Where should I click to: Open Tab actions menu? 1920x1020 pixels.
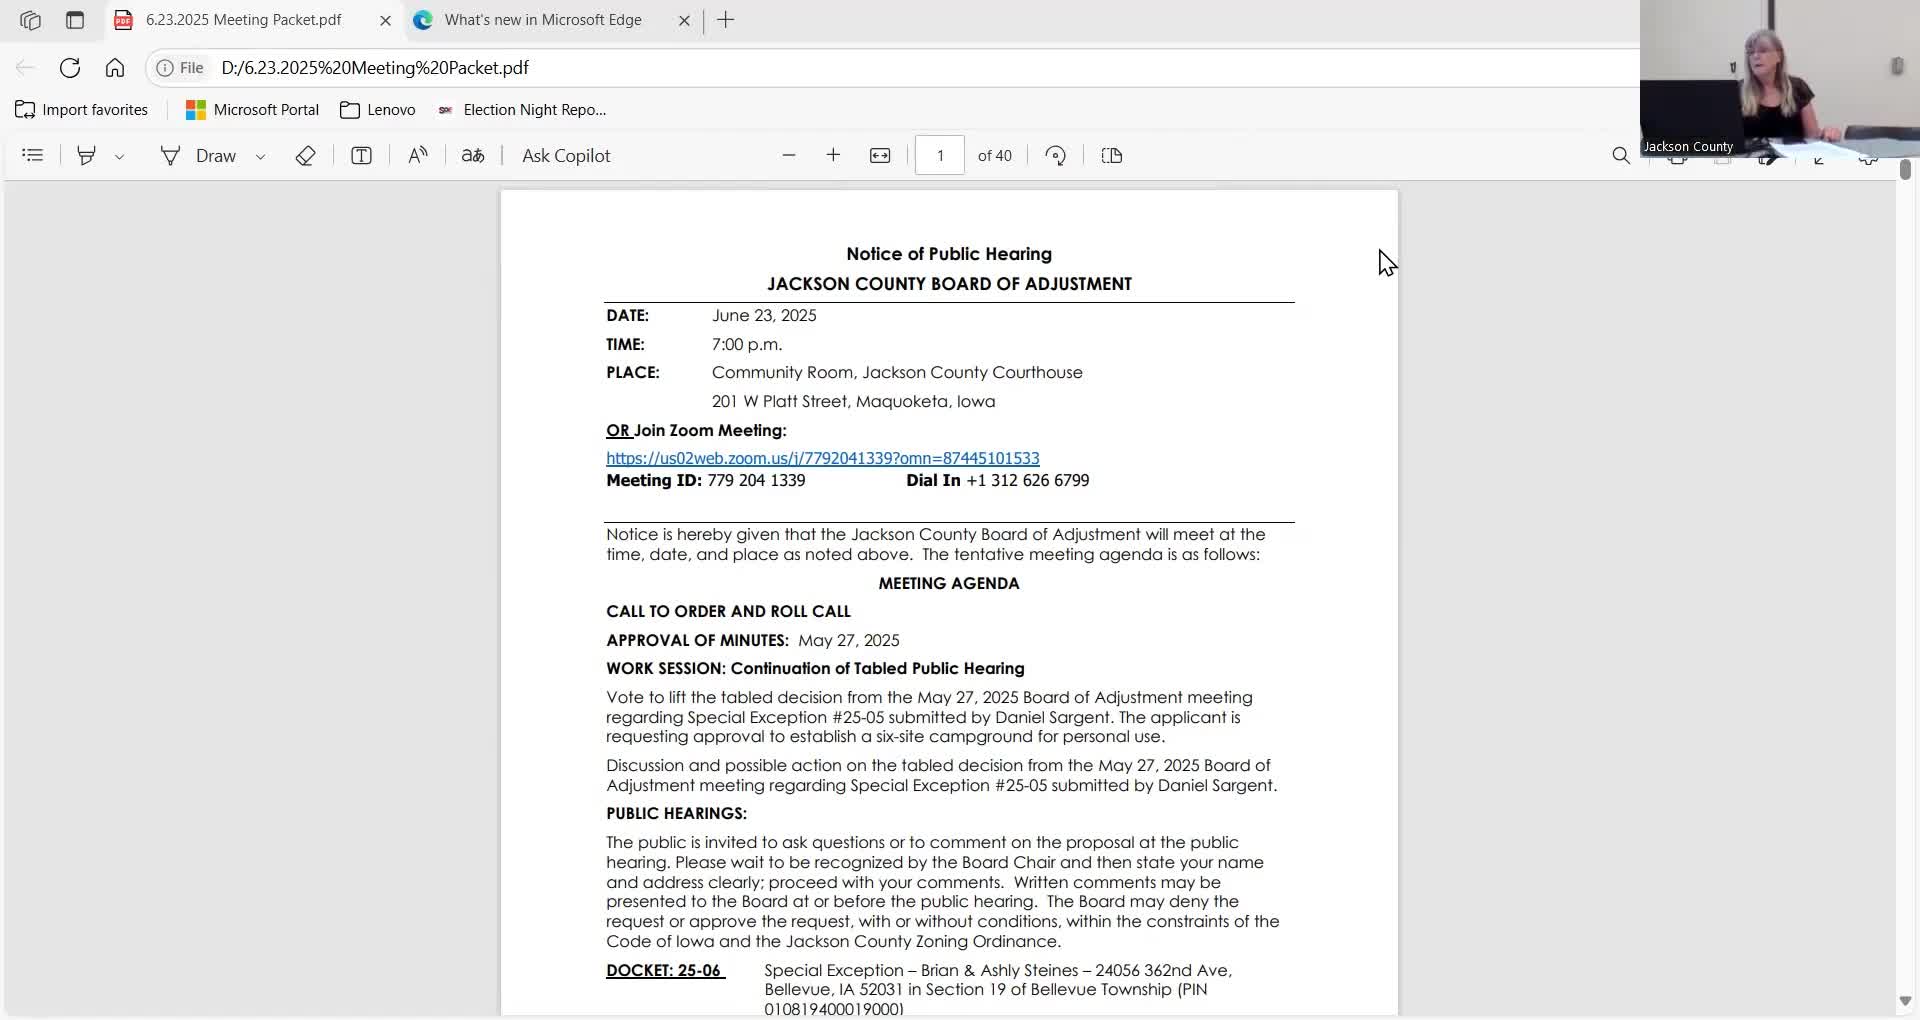[75, 20]
